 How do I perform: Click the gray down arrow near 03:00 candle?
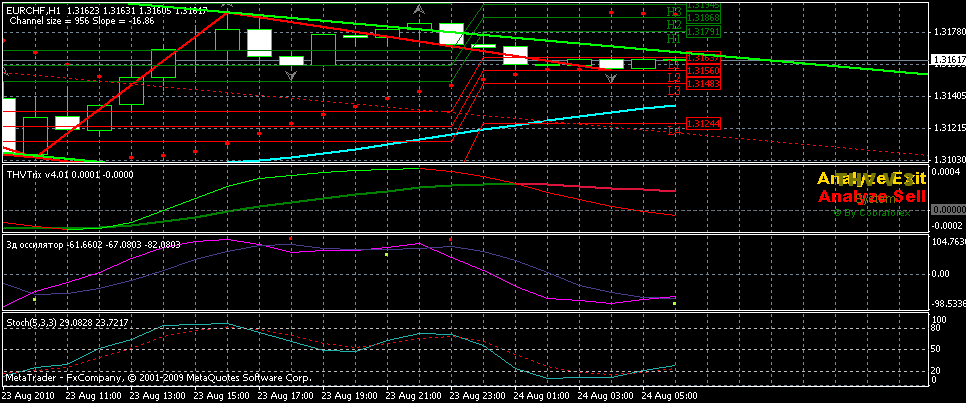[x=612, y=78]
